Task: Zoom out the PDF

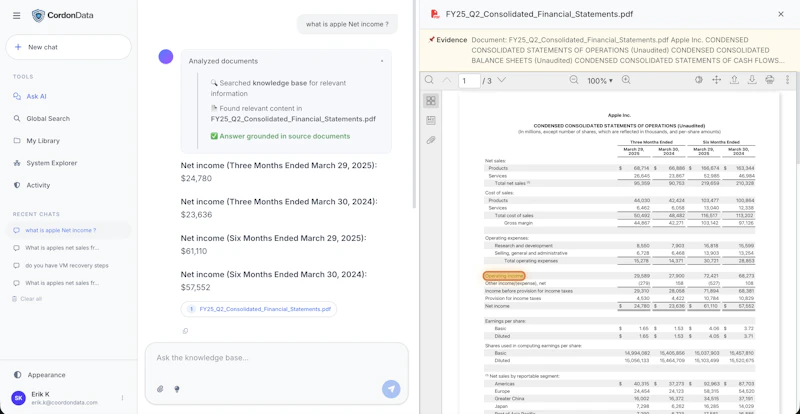Action: [574, 80]
